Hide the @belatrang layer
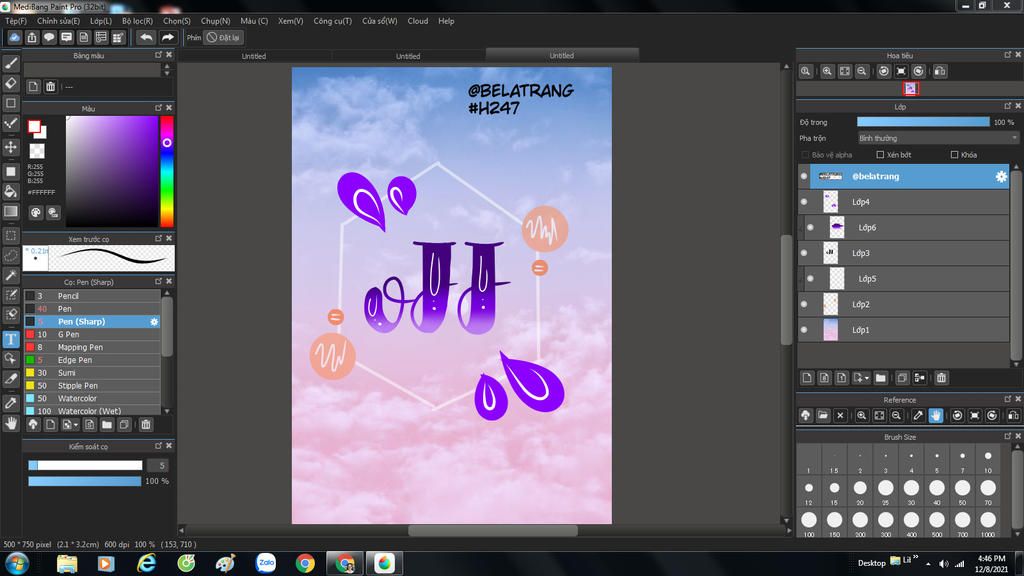 click(x=804, y=176)
